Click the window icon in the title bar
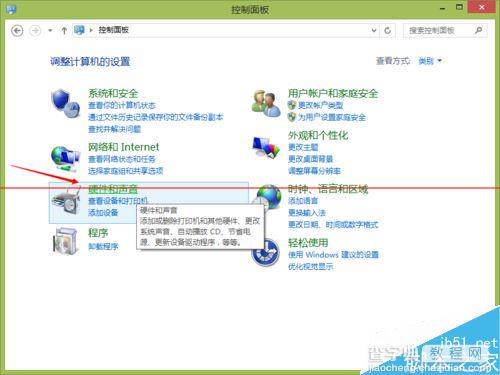 coord(11,9)
